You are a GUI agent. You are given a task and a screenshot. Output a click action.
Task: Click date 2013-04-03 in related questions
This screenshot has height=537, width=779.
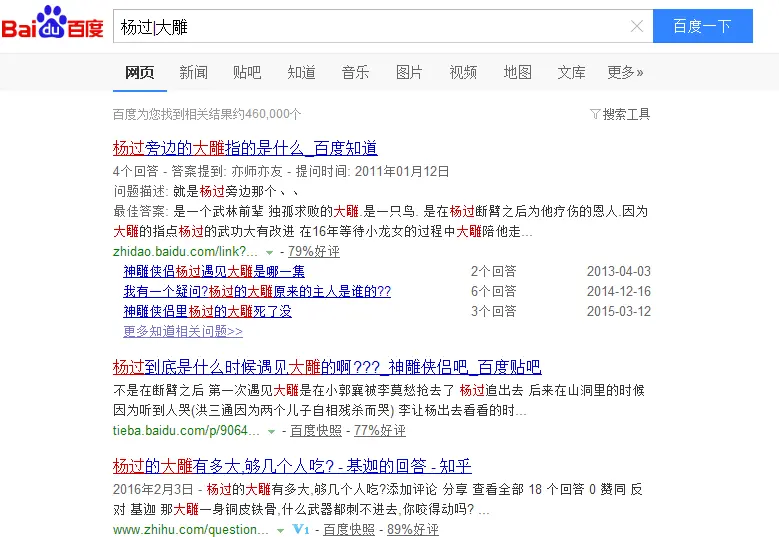pos(619,271)
